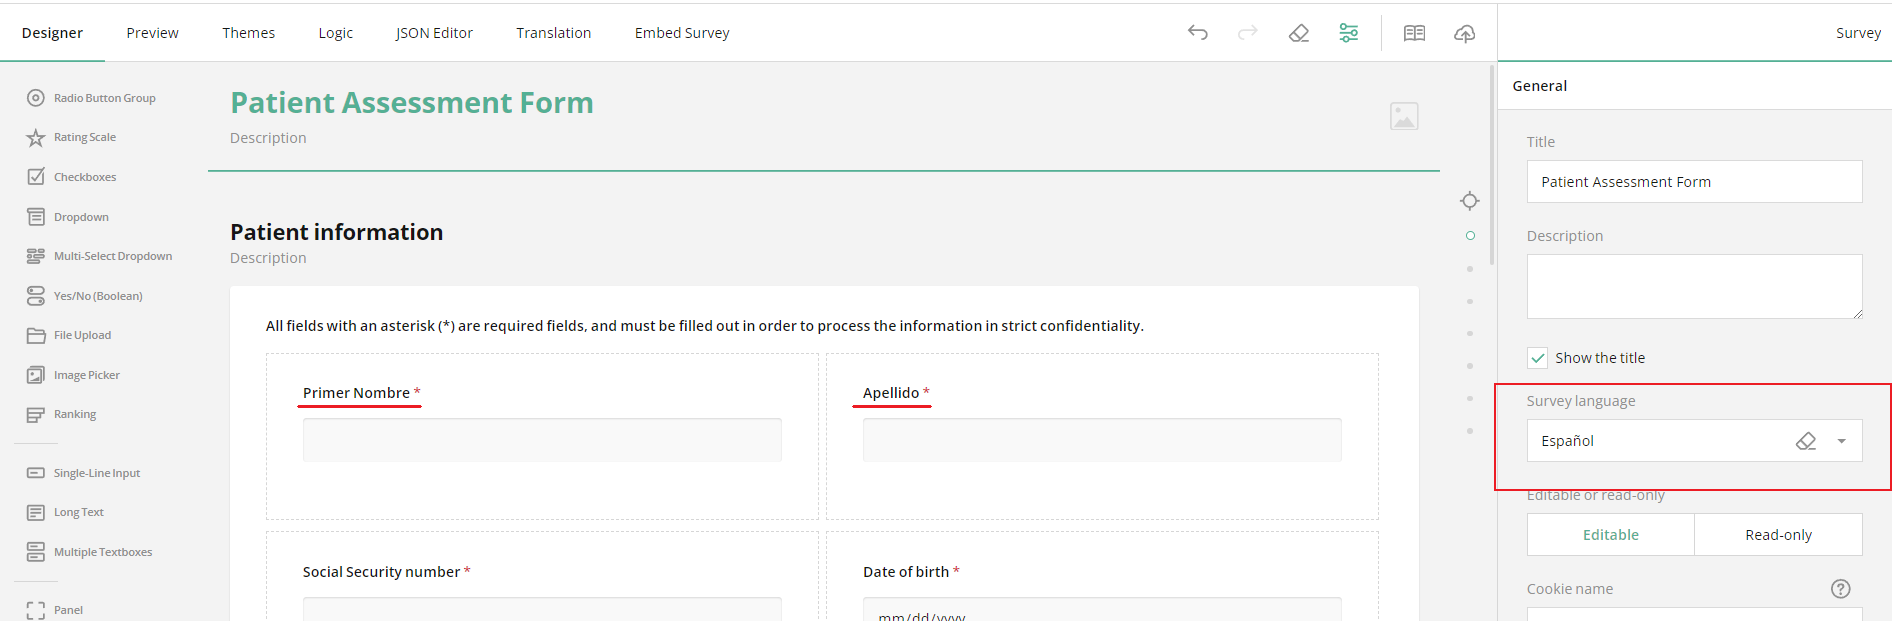Select the Editable option
1892x621 pixels.
point(1609,534)
